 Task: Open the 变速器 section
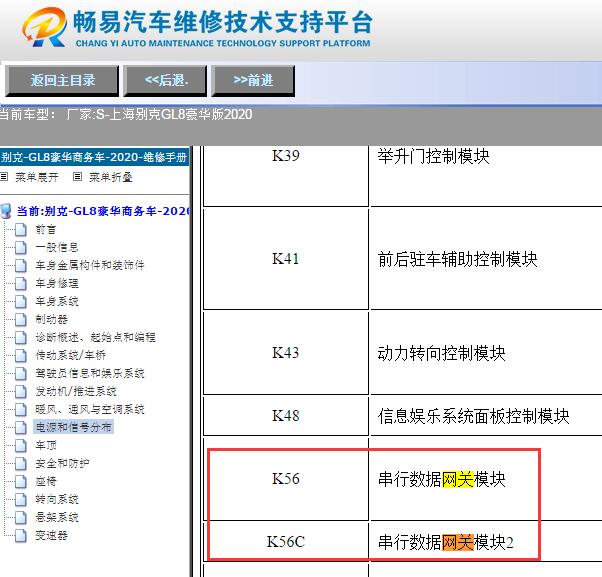(51, 535)
